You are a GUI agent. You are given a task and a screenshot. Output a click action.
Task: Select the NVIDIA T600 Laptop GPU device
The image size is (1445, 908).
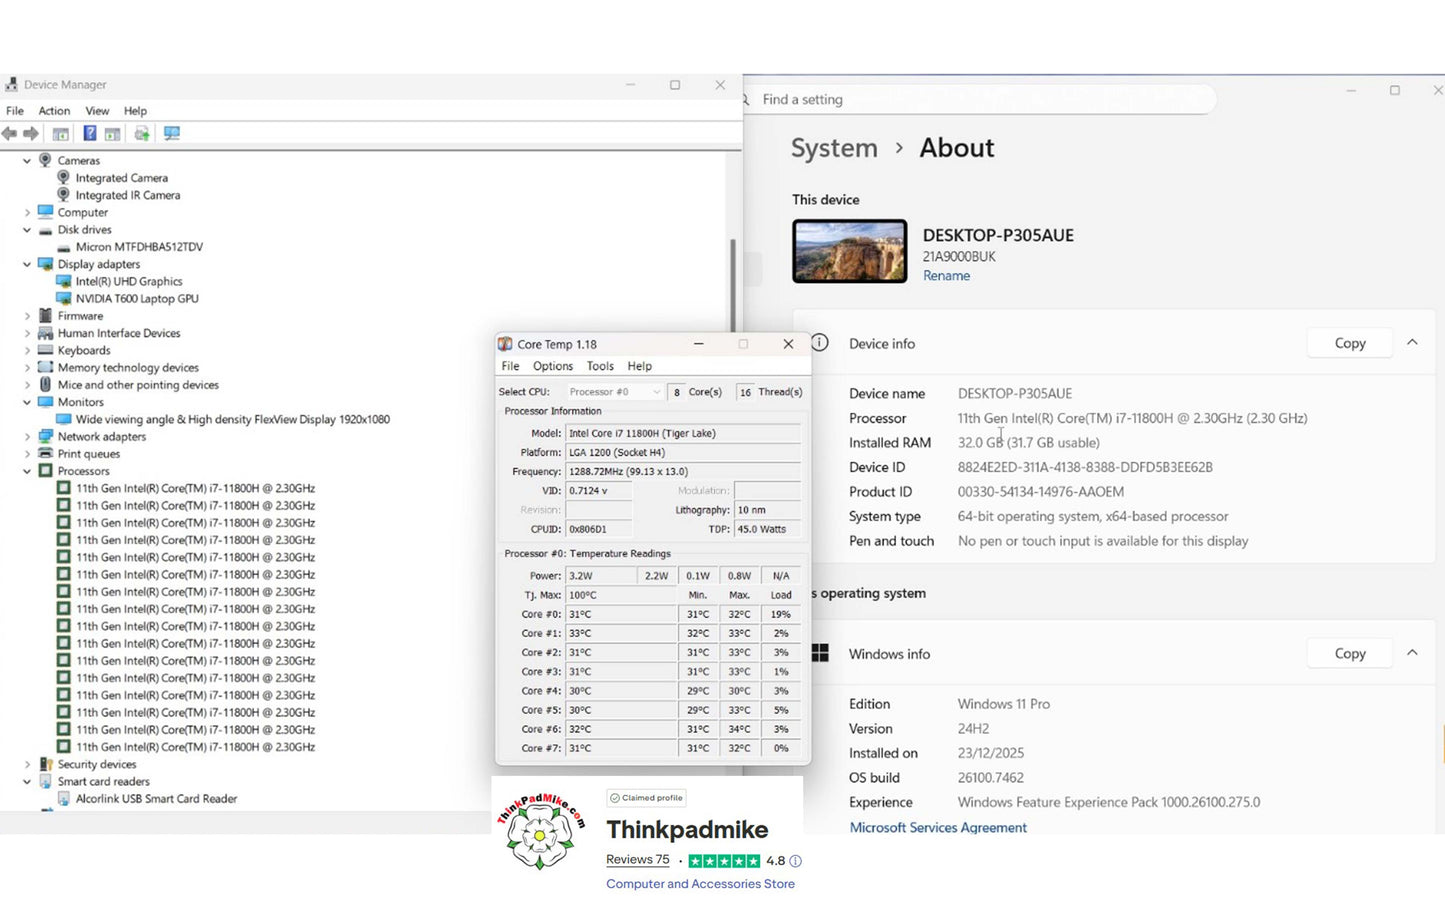pyautogui.click(x=137, y=299)
